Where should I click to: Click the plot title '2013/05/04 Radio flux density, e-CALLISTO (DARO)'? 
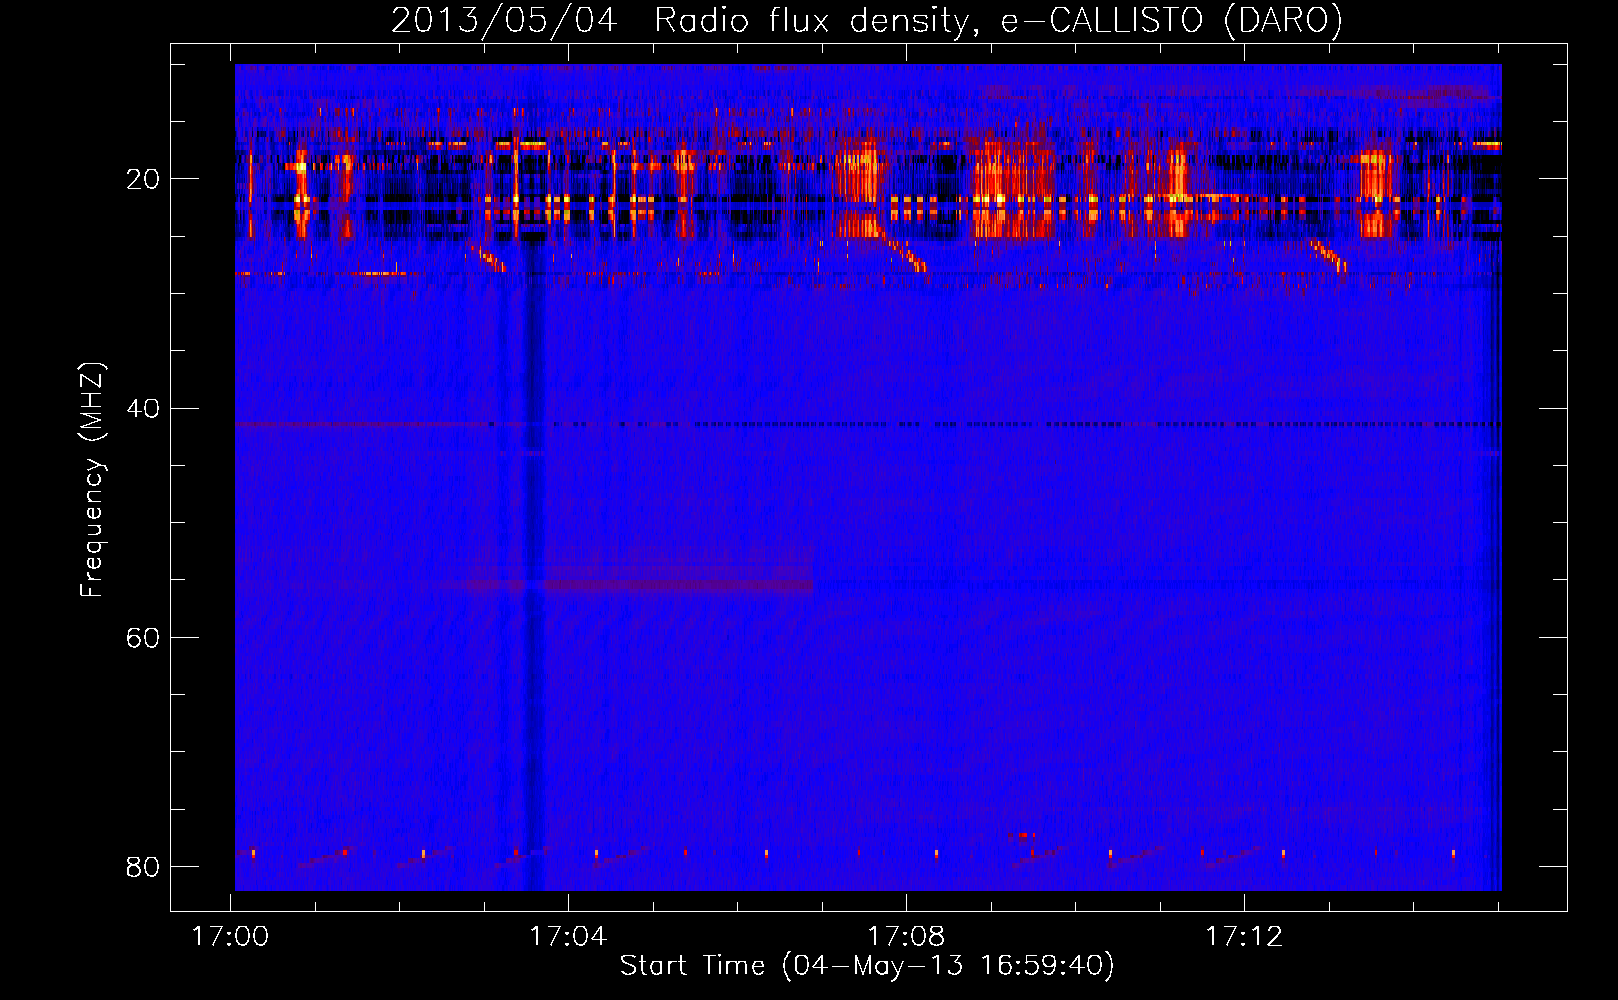click(x=867, y=20)
